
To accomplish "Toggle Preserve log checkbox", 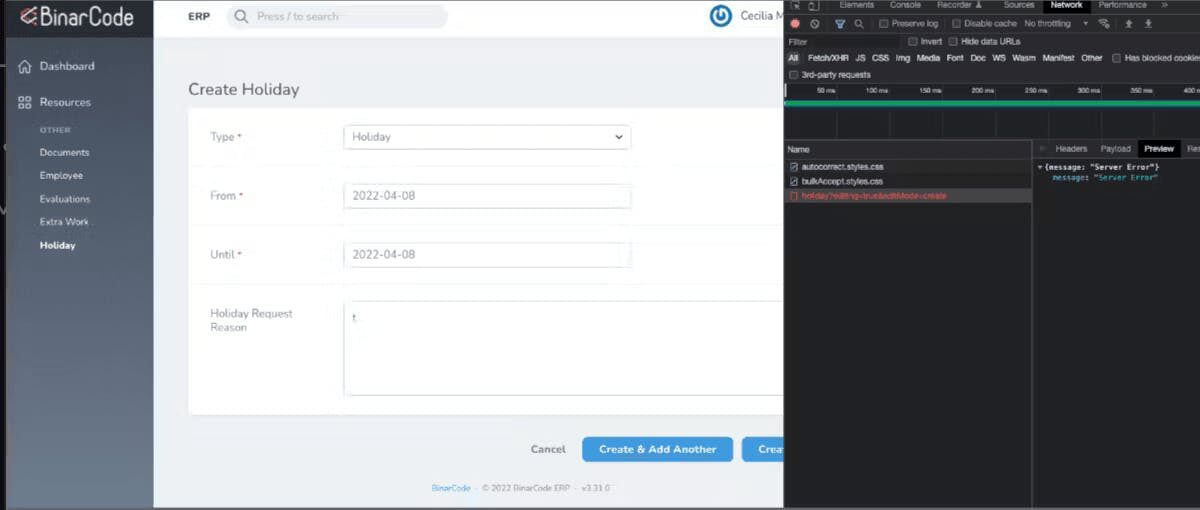I will tap(884, 23).
